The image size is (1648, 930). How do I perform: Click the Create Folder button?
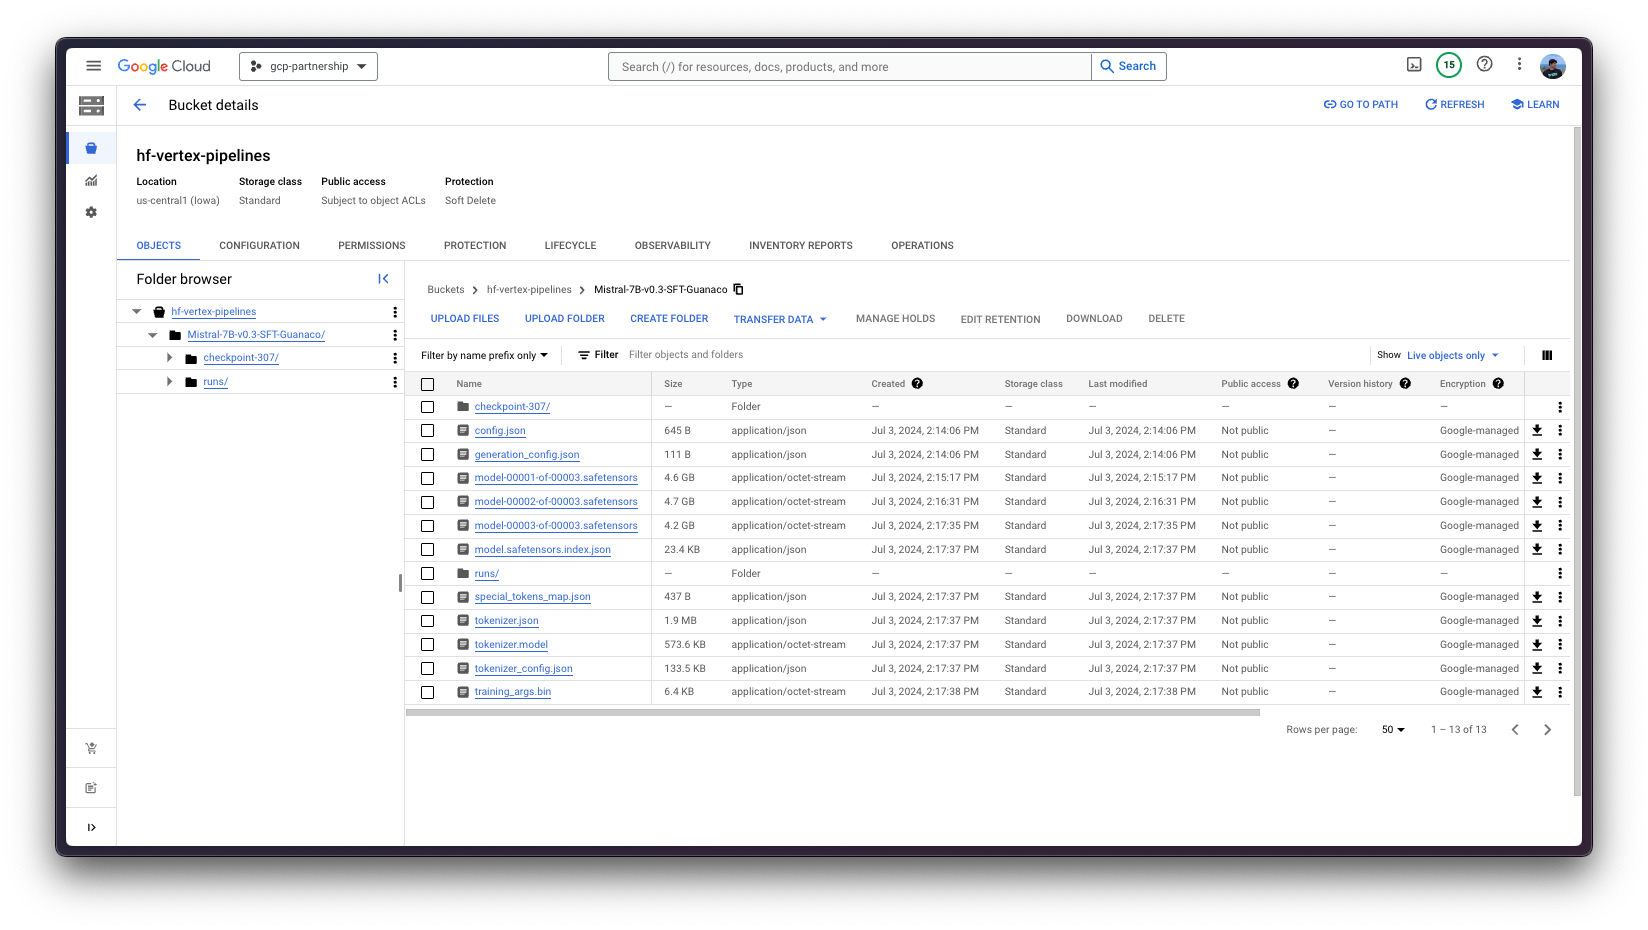click(x=669, y=319)
